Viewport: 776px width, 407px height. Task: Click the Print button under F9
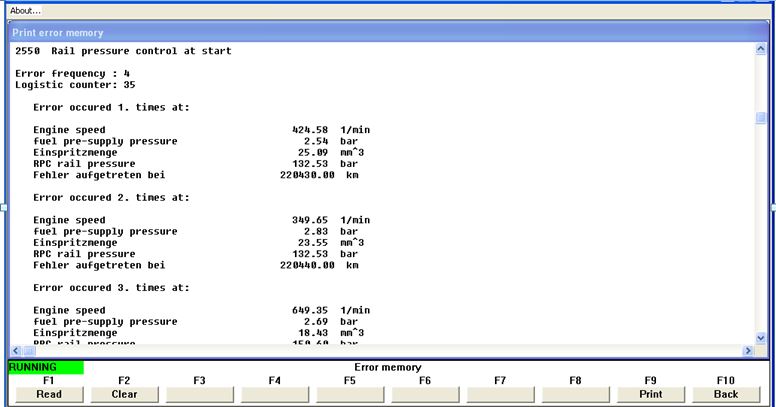click(x=650, y=394)
